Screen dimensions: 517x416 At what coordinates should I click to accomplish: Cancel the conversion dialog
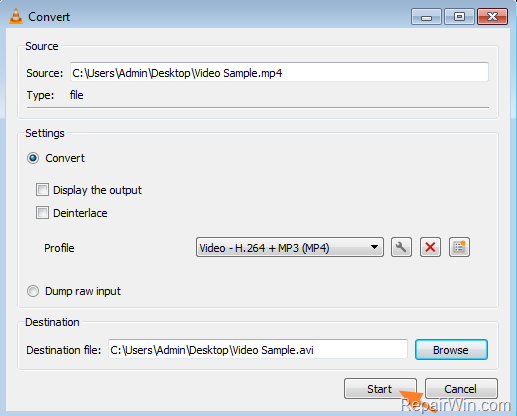point(461,389)
